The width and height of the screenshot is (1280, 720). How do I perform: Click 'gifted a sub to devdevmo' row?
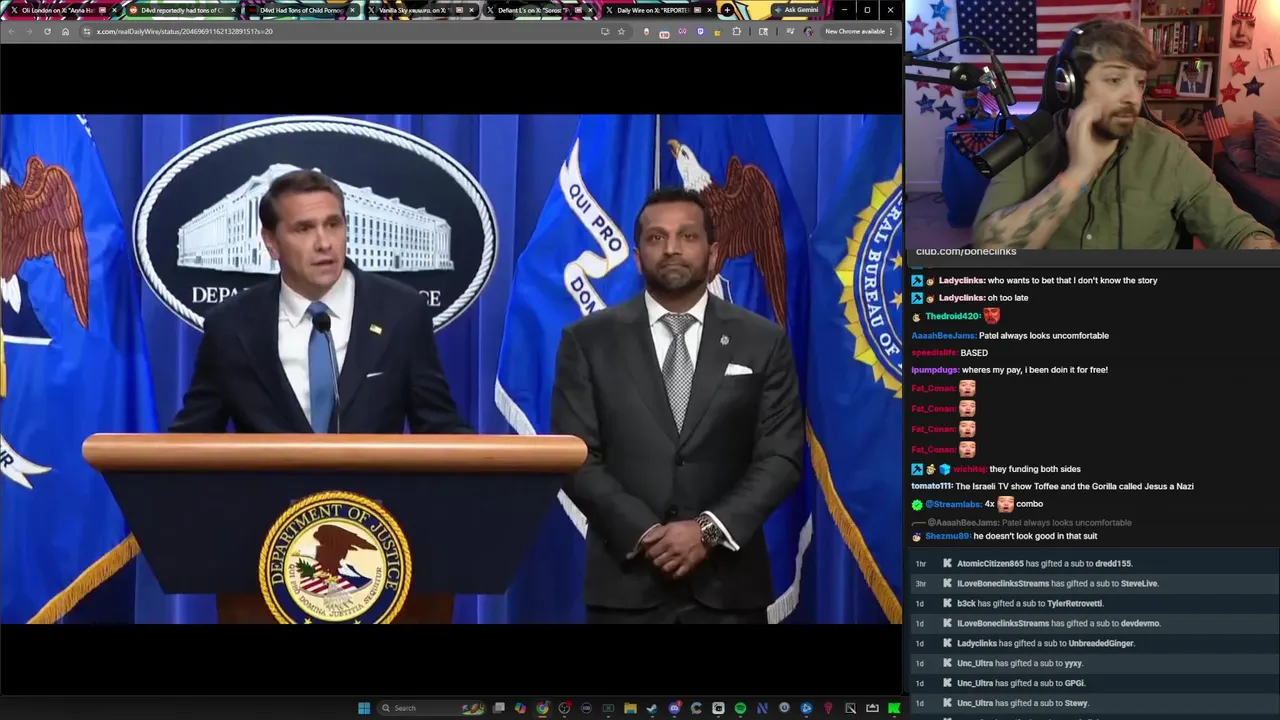(x=1095, y=623)
